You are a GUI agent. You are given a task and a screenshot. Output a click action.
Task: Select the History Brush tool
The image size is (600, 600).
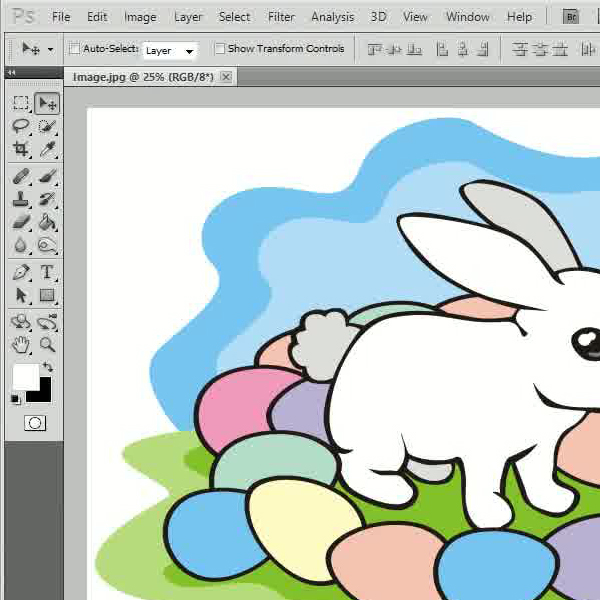[47, 199]
